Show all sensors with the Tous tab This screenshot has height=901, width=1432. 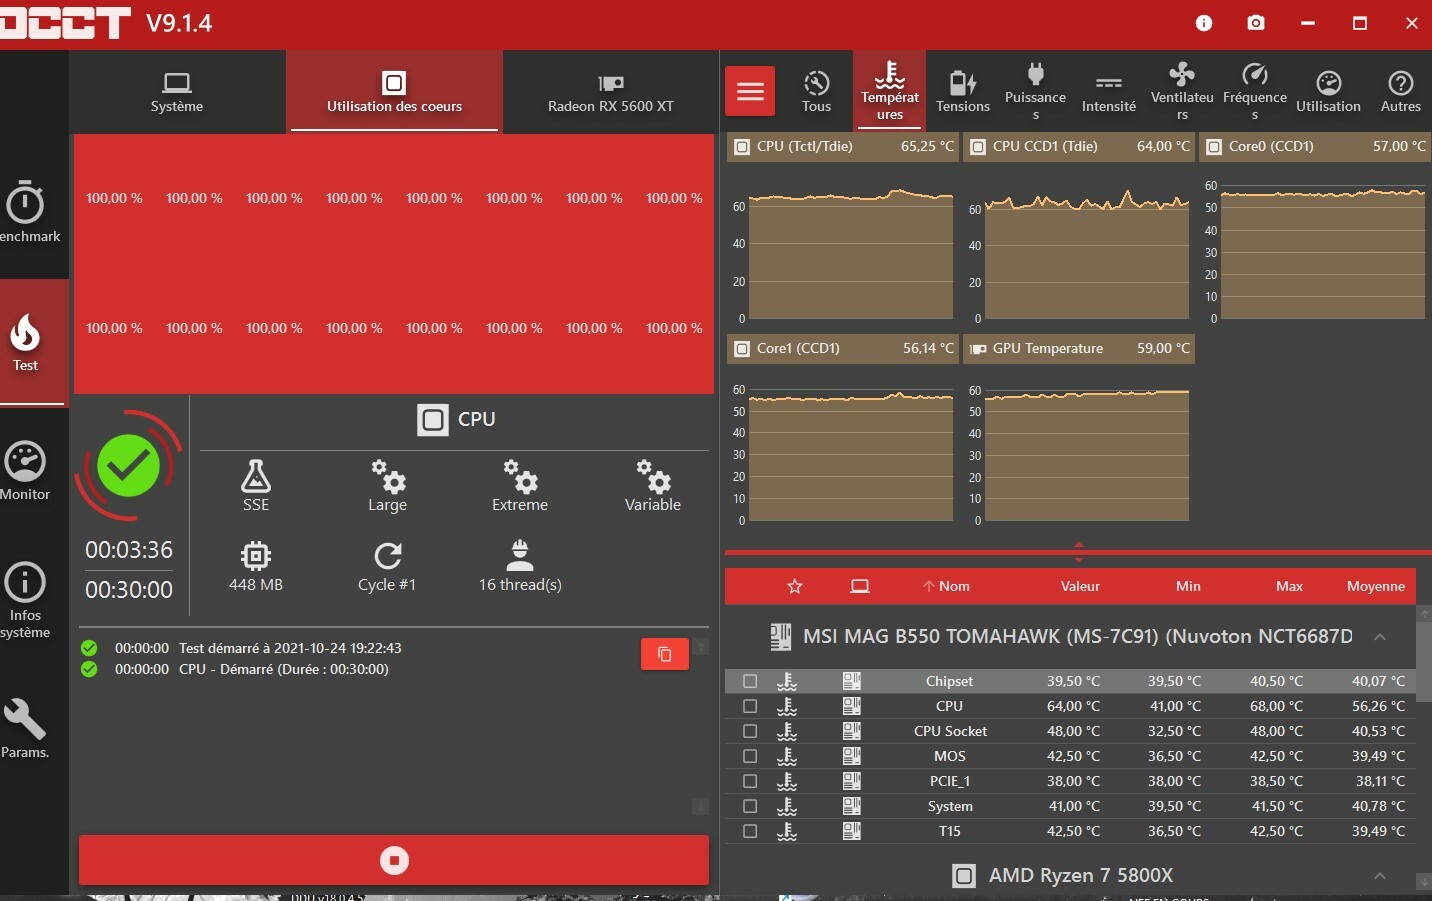[816, 92]
